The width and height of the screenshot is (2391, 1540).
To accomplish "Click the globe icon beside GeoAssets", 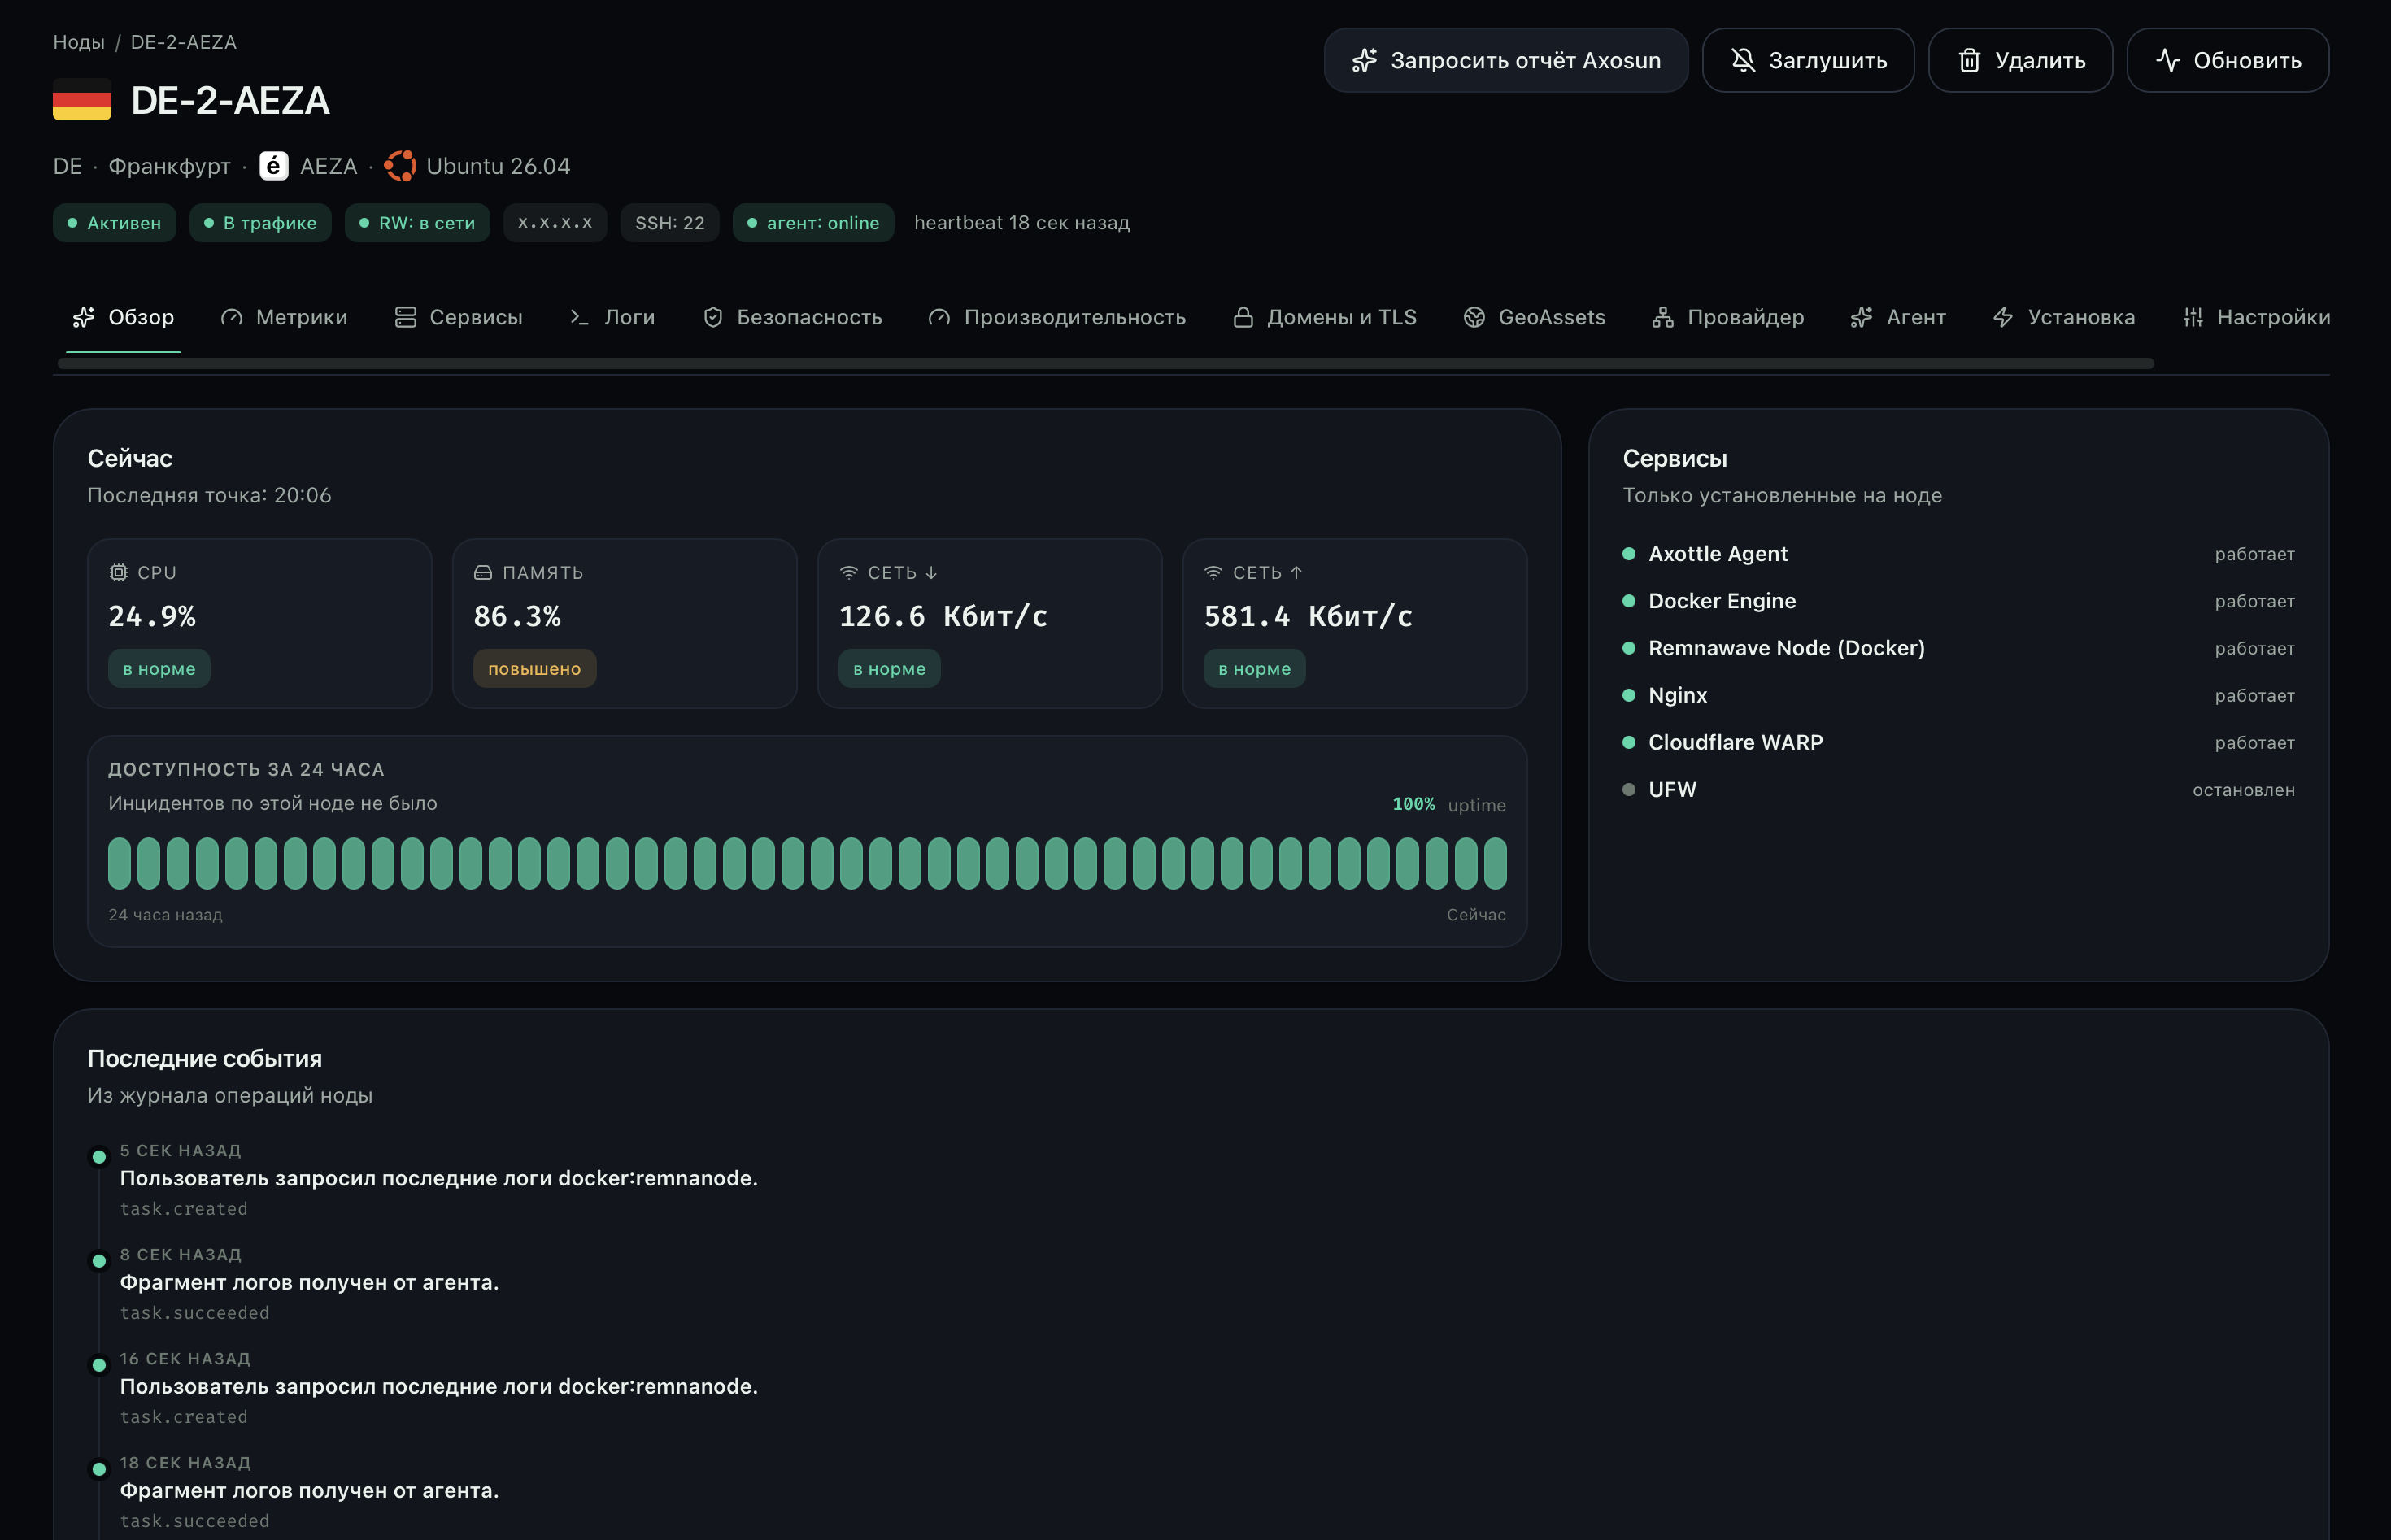I will click(x=1474, y=317).
